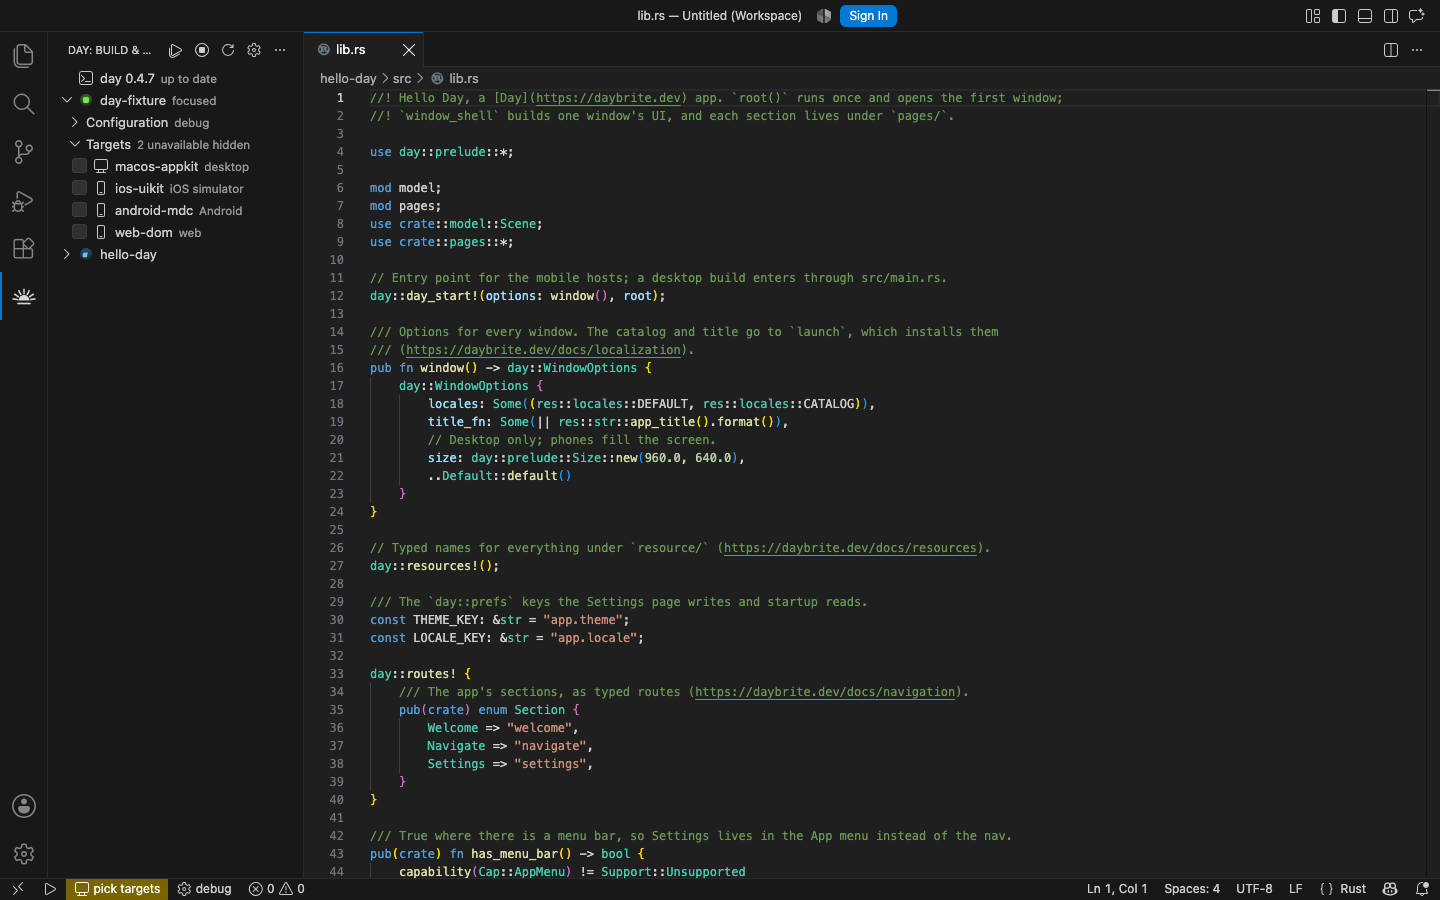Toggle the bottom panel

1365,16
